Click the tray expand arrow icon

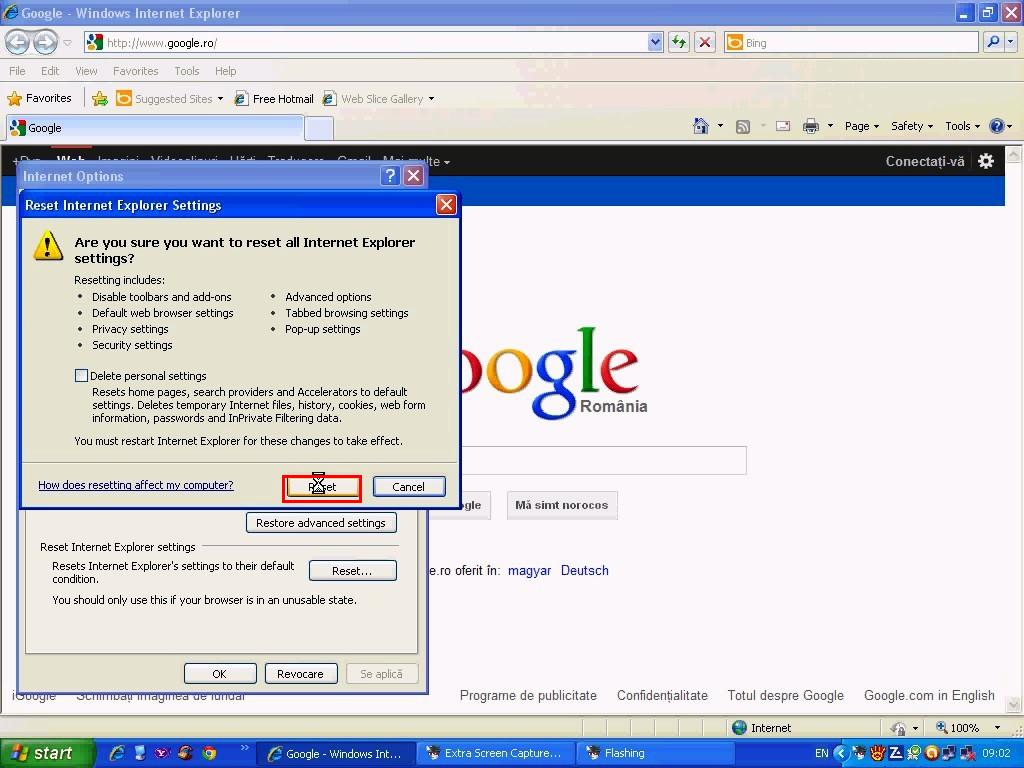pyautogui.click(x=841, y=753)
